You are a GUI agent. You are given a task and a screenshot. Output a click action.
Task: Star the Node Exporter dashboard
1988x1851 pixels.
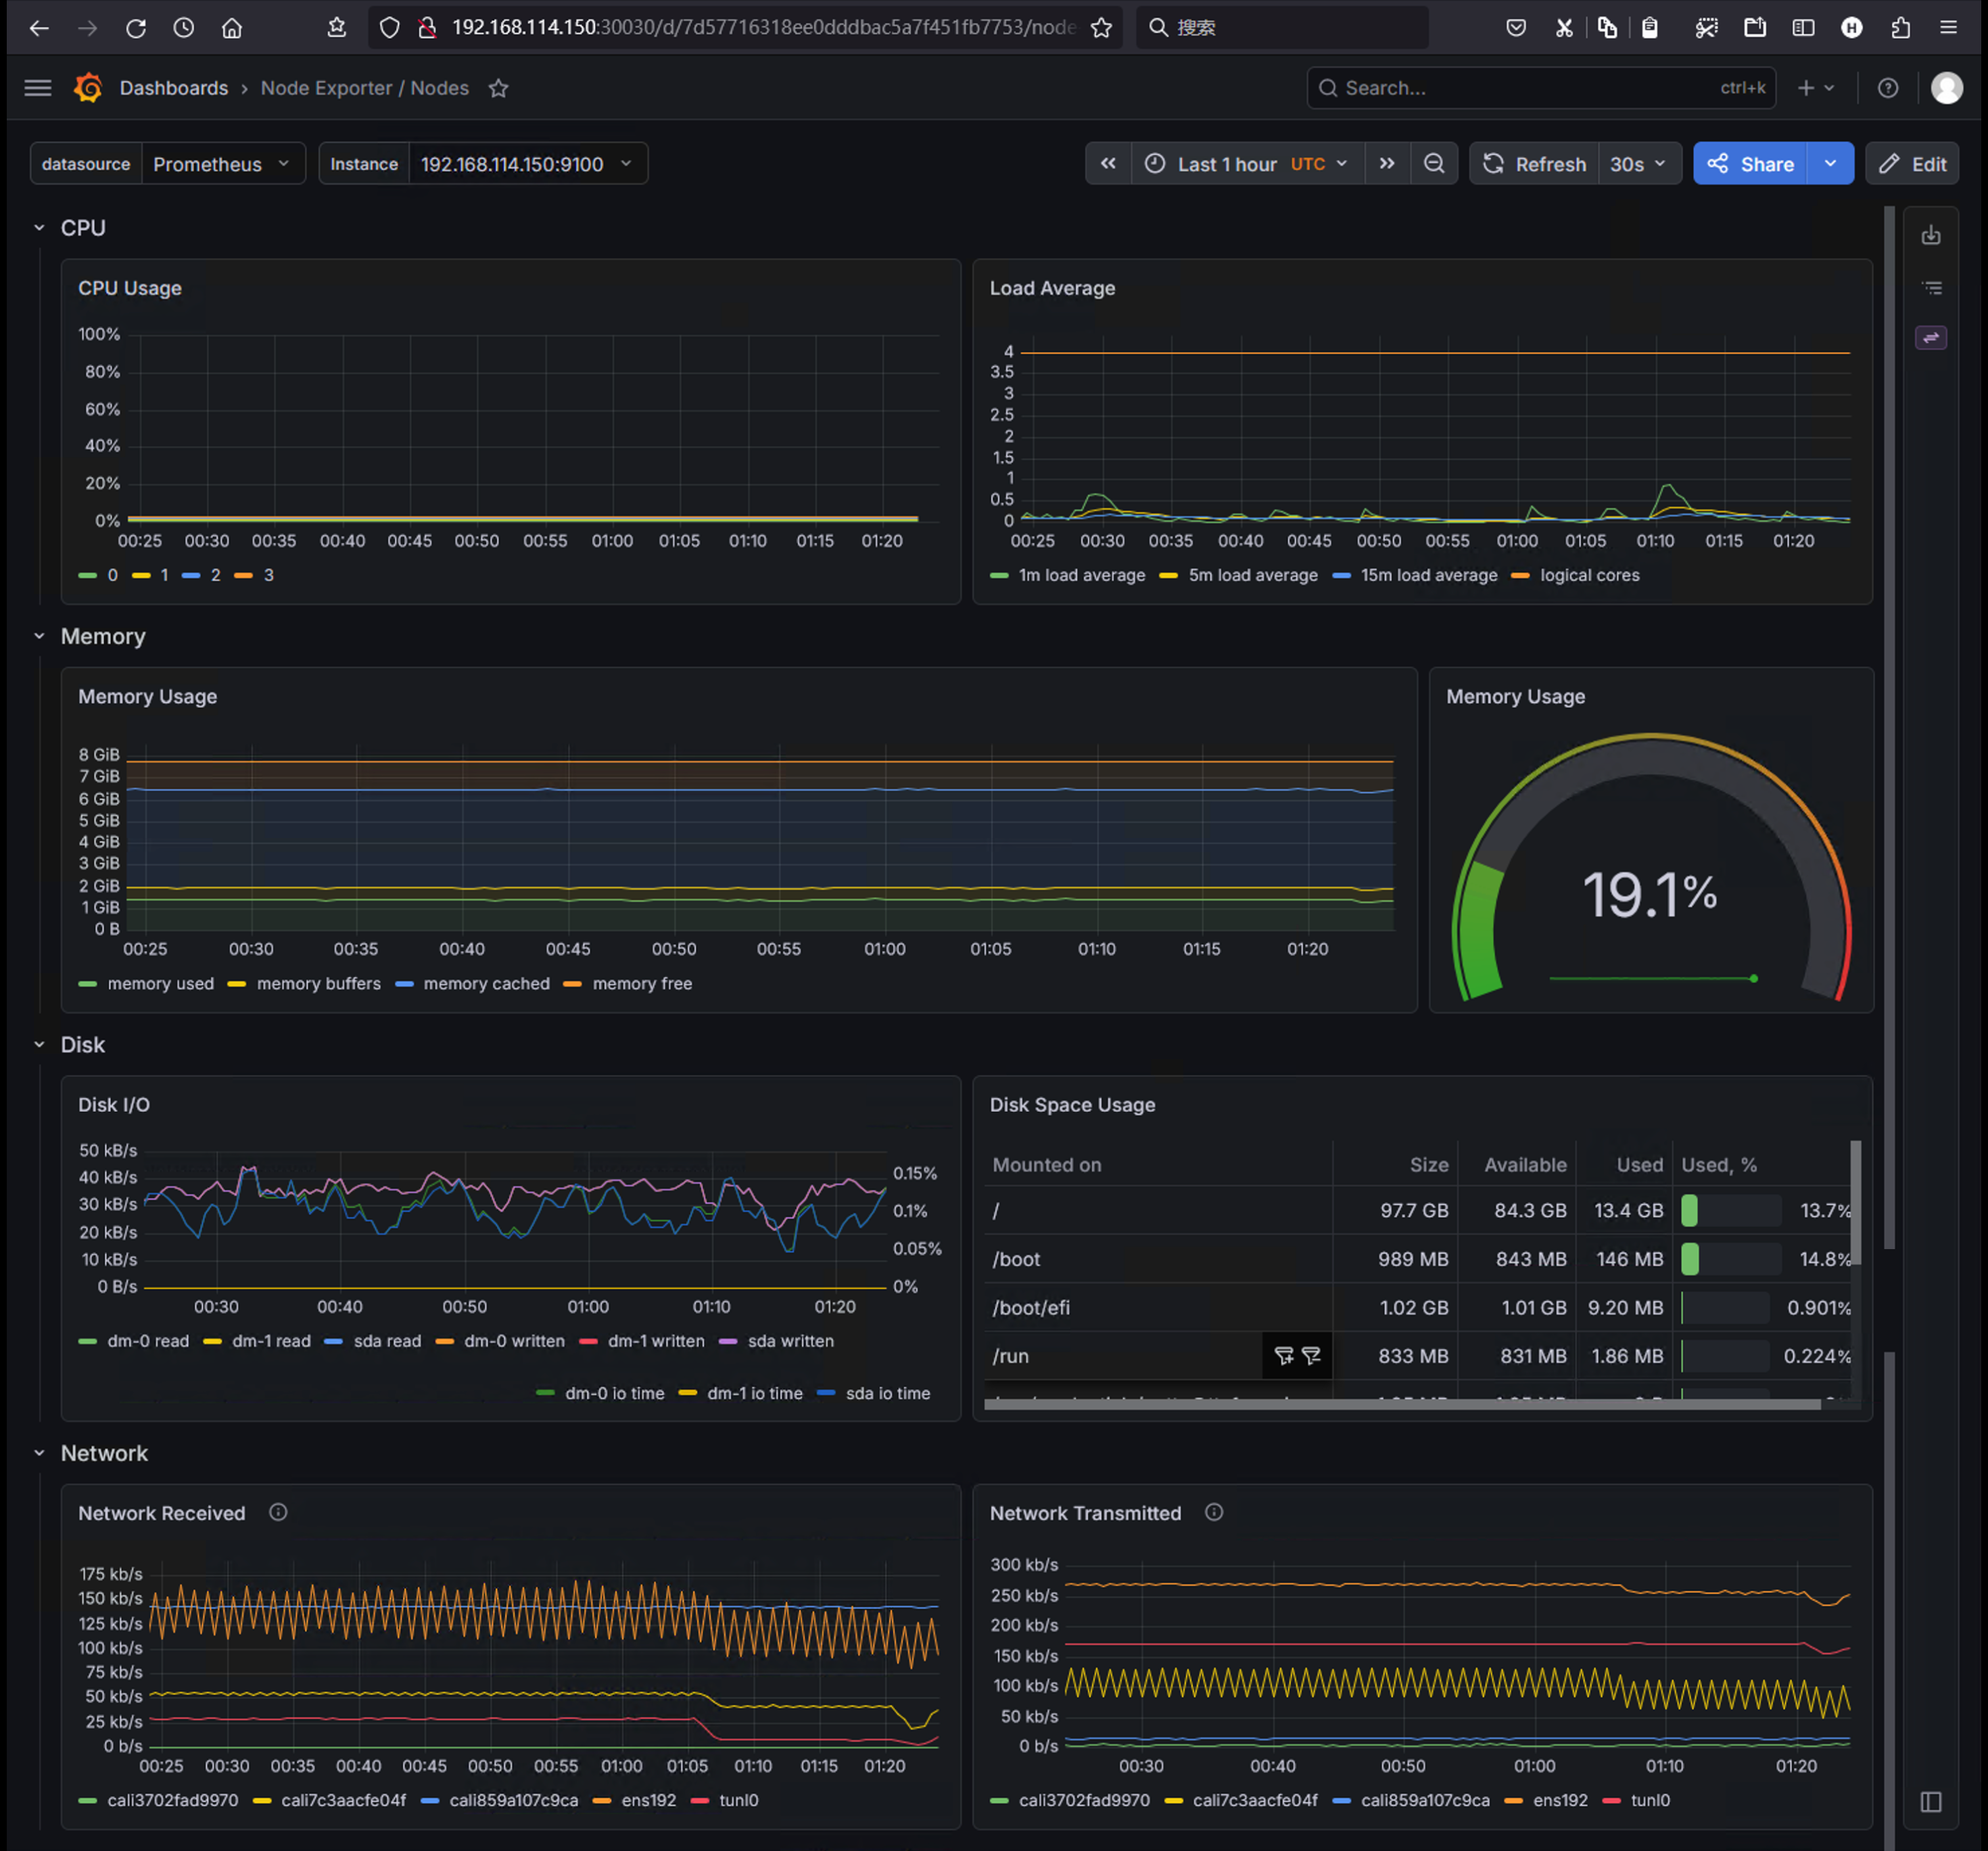pos(498,88)
